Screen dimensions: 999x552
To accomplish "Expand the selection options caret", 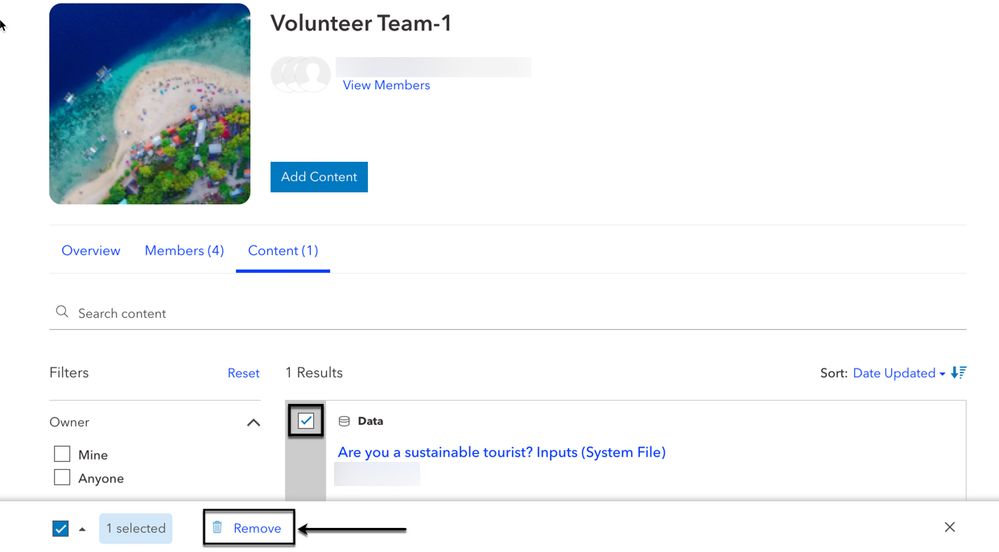I will 82,529.
